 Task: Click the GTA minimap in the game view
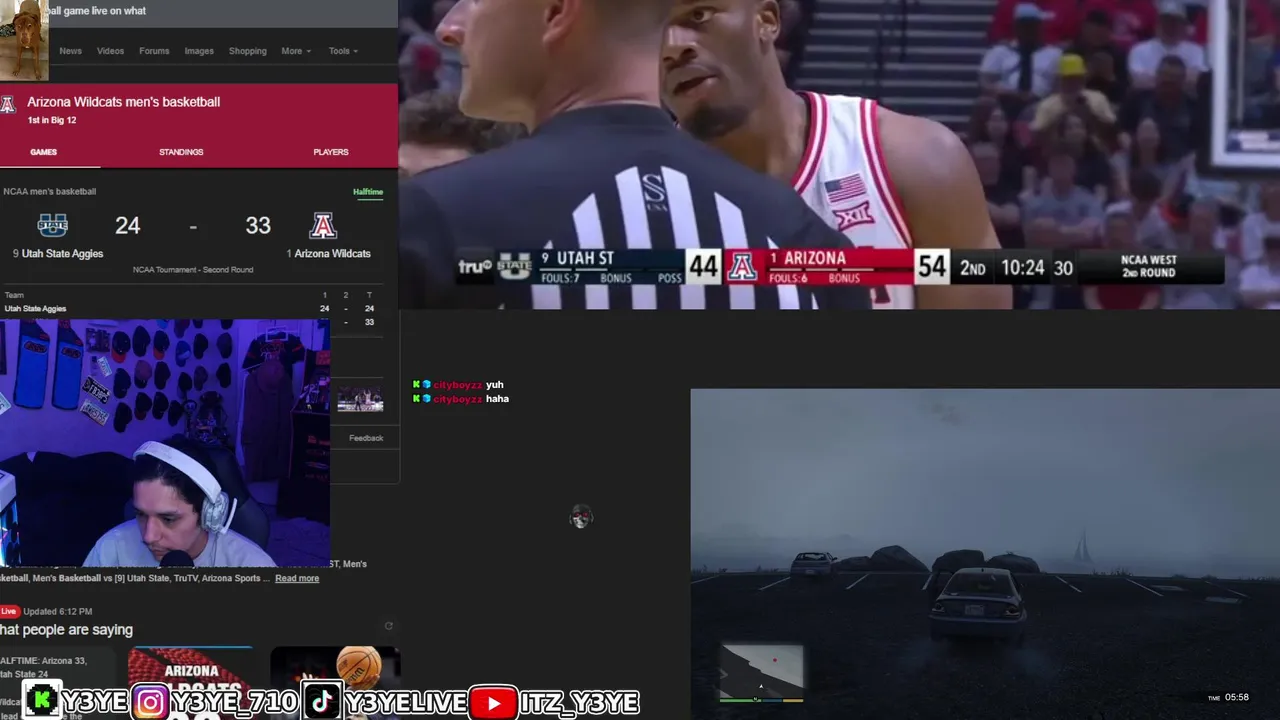[x=762, y=672]
